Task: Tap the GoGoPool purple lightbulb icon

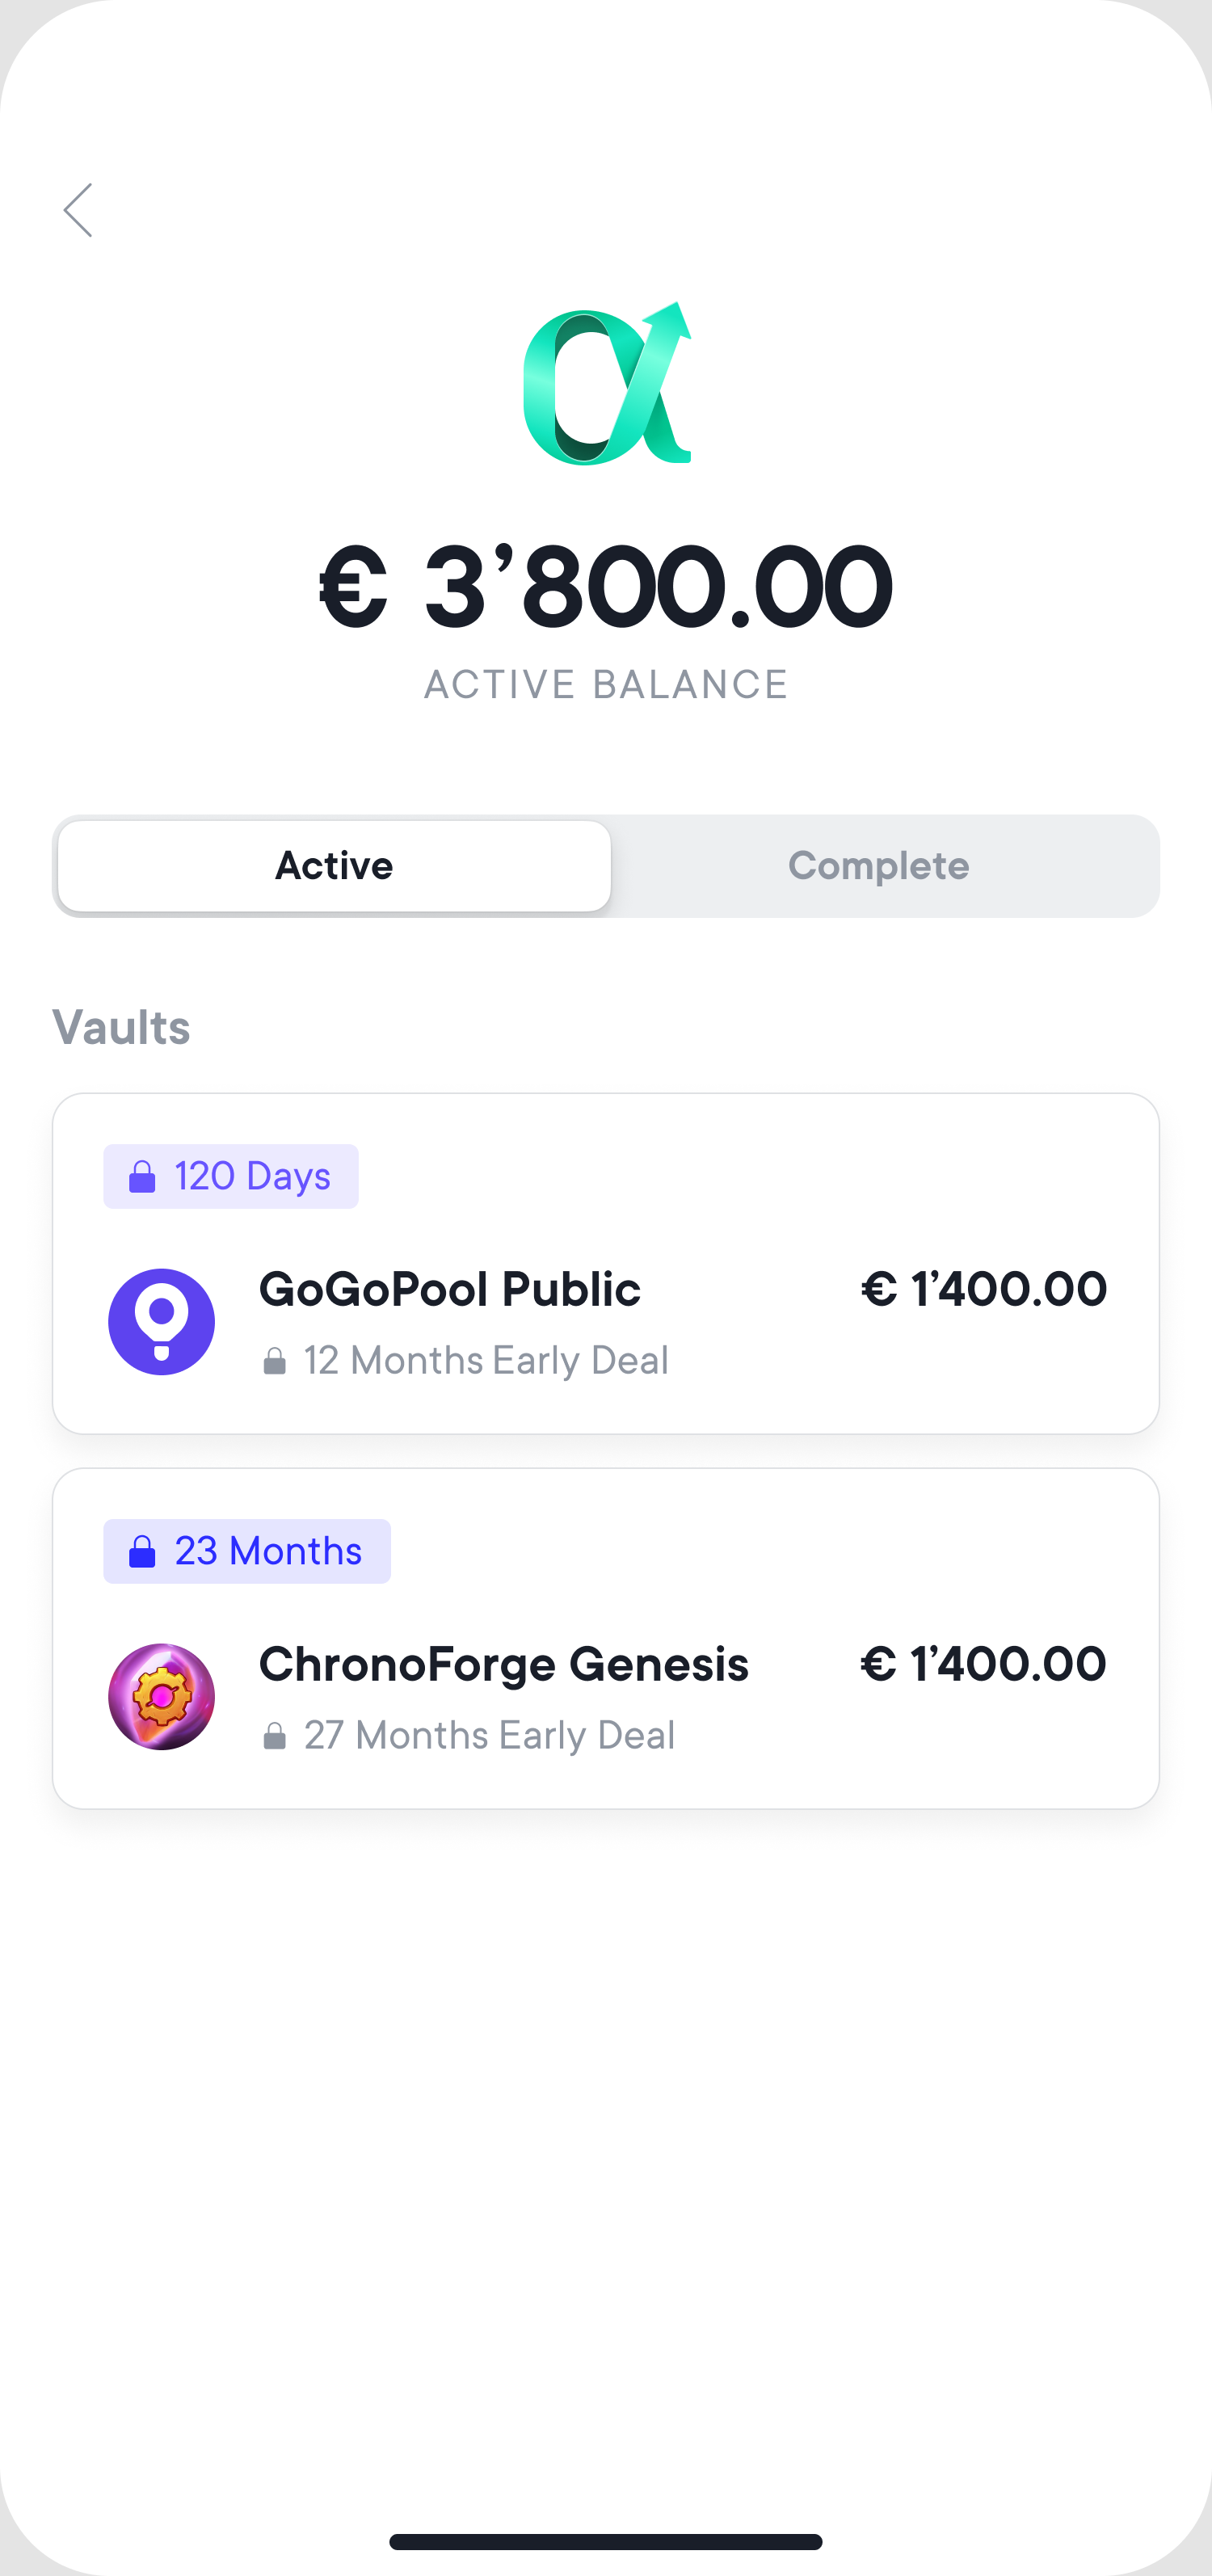Action: coord(161,1321)
